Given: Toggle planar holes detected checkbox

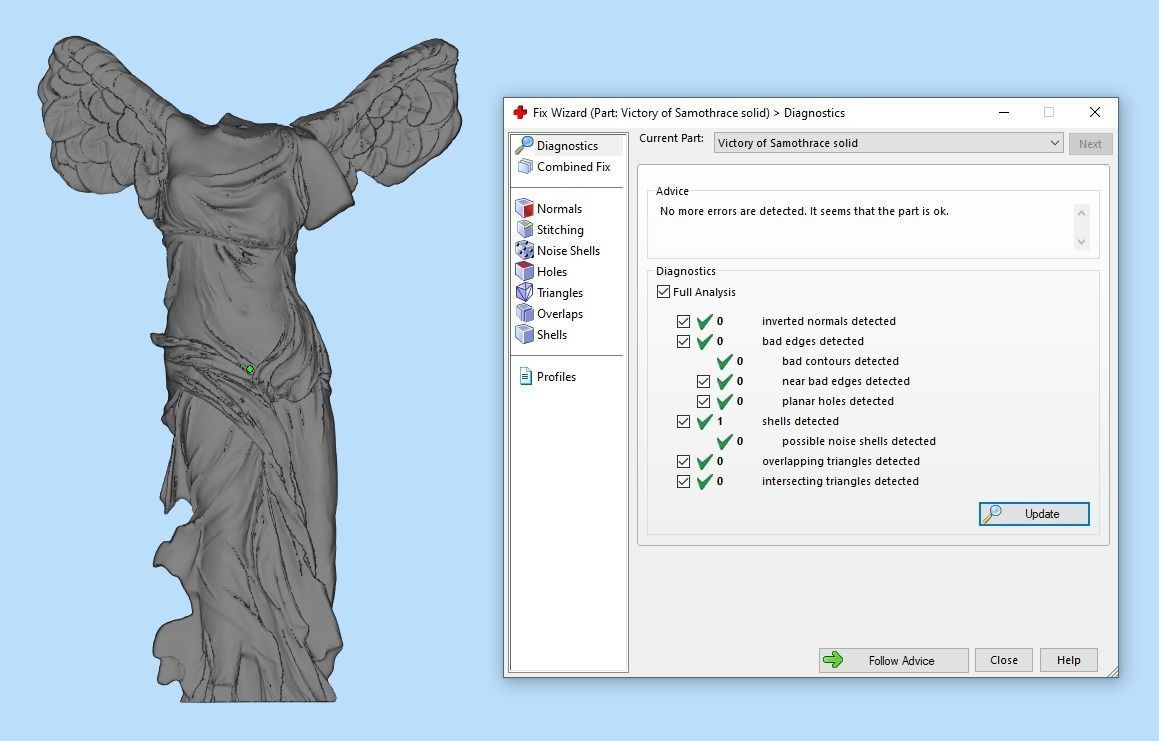Looking at the screenshot, I should (x=703, y=401).
